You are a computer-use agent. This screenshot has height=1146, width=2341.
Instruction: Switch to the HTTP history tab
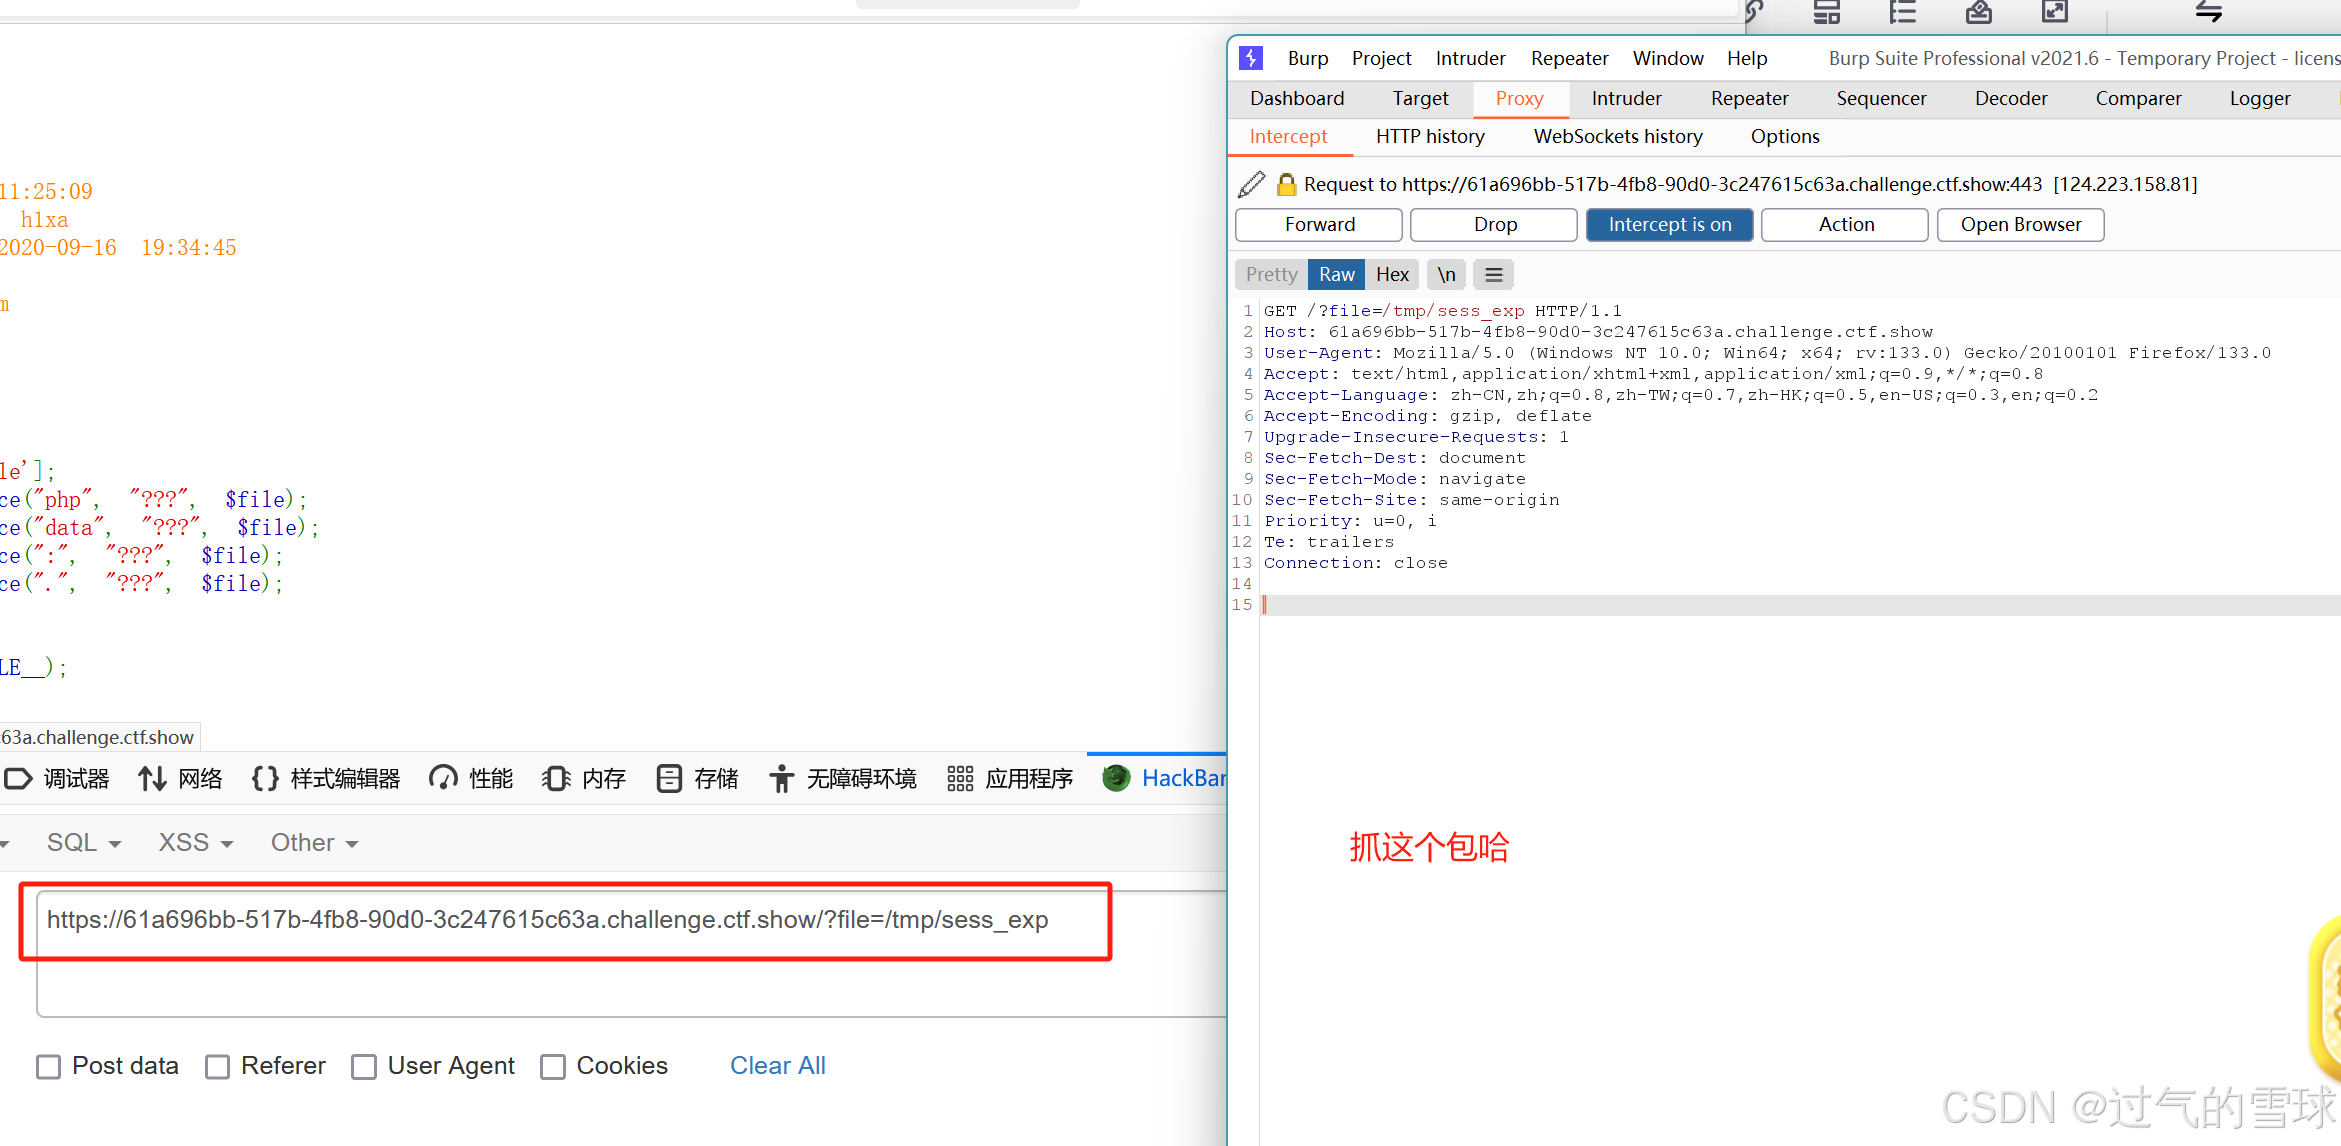pos(1430,136)
